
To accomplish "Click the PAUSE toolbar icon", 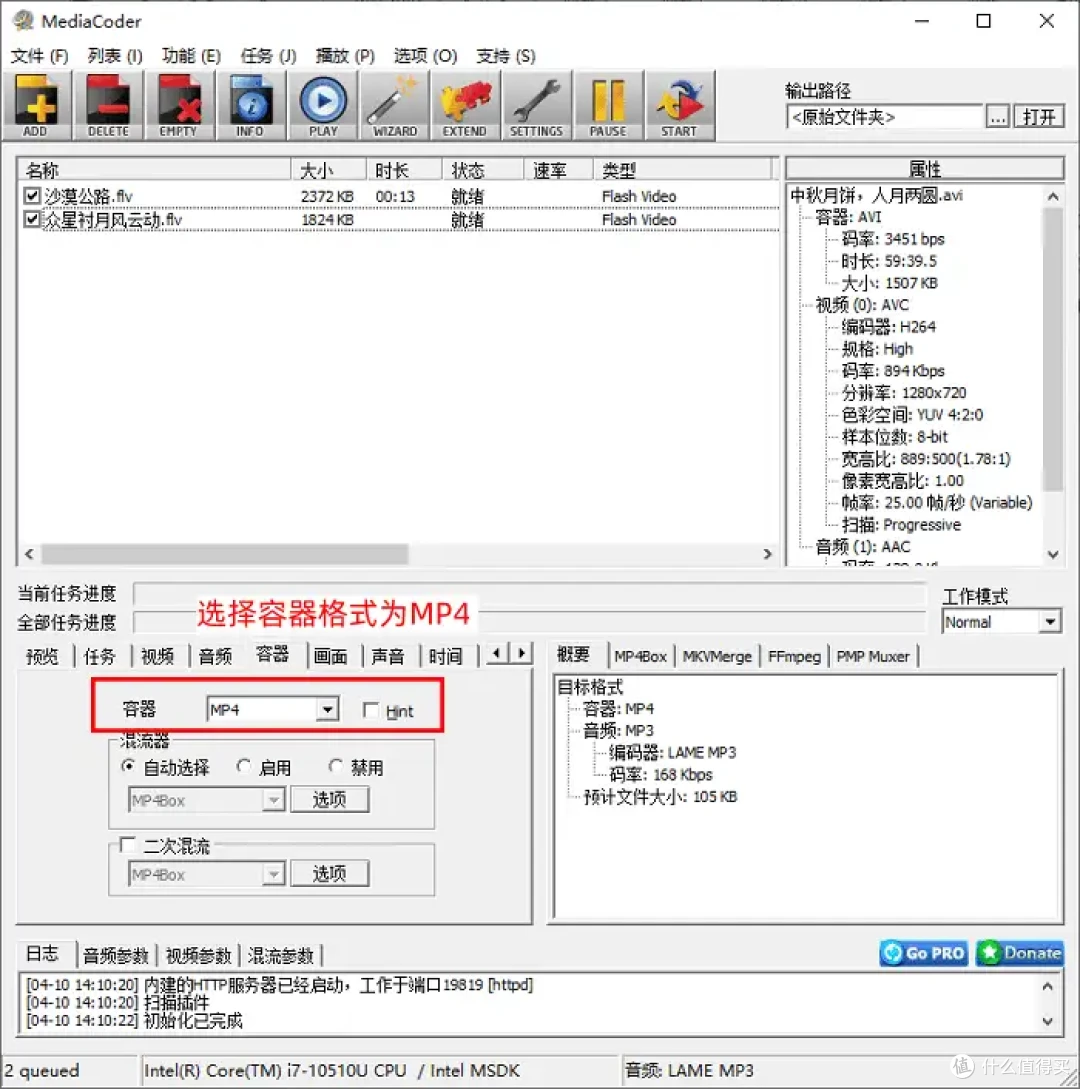I will (608, 106).
